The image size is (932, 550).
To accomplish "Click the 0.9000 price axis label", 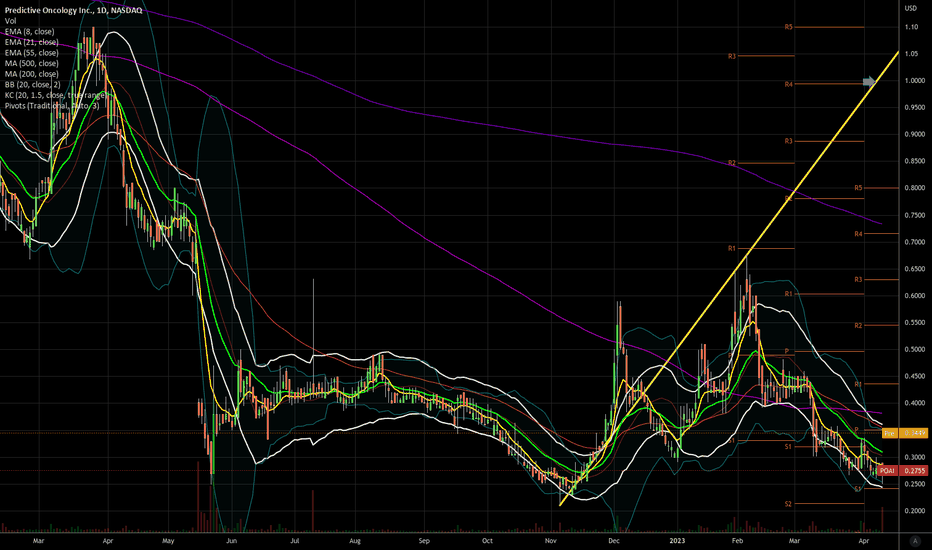I will tap(915, 134).
